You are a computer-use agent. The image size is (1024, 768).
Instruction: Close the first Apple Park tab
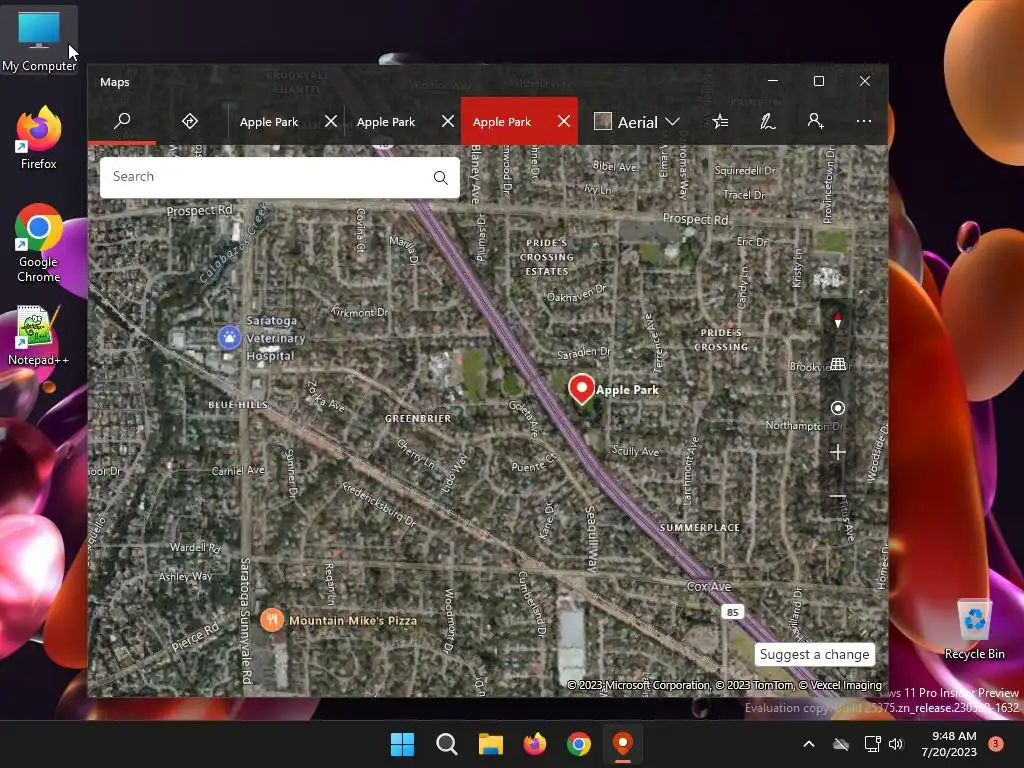pyautogui.click(x=331, y=121)
